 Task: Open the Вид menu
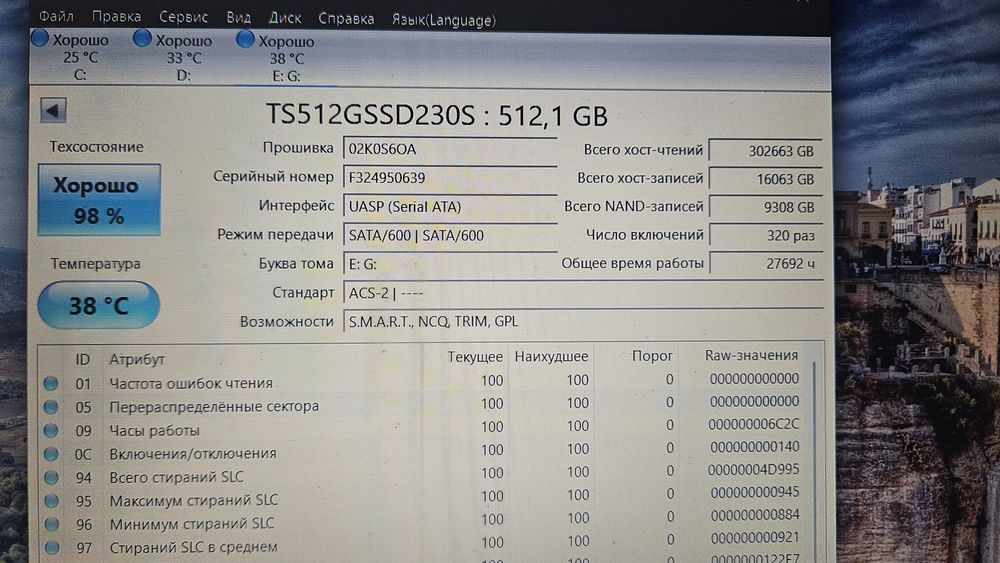click(x=239, y=17)
